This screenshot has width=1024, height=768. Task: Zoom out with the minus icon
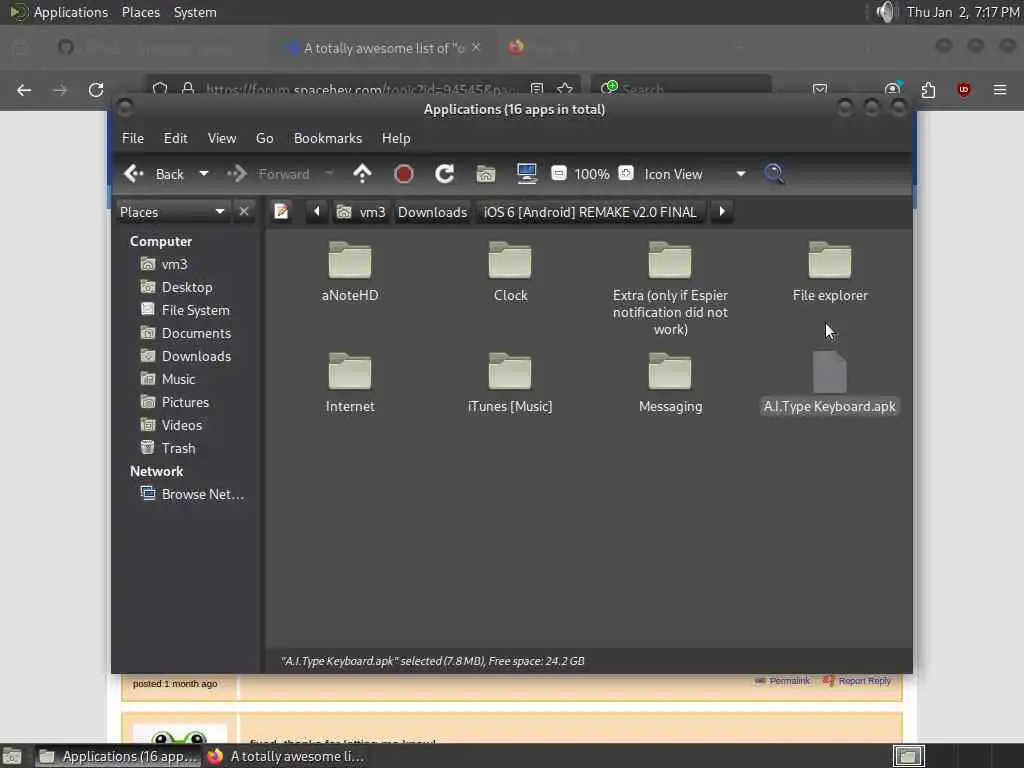558,173
